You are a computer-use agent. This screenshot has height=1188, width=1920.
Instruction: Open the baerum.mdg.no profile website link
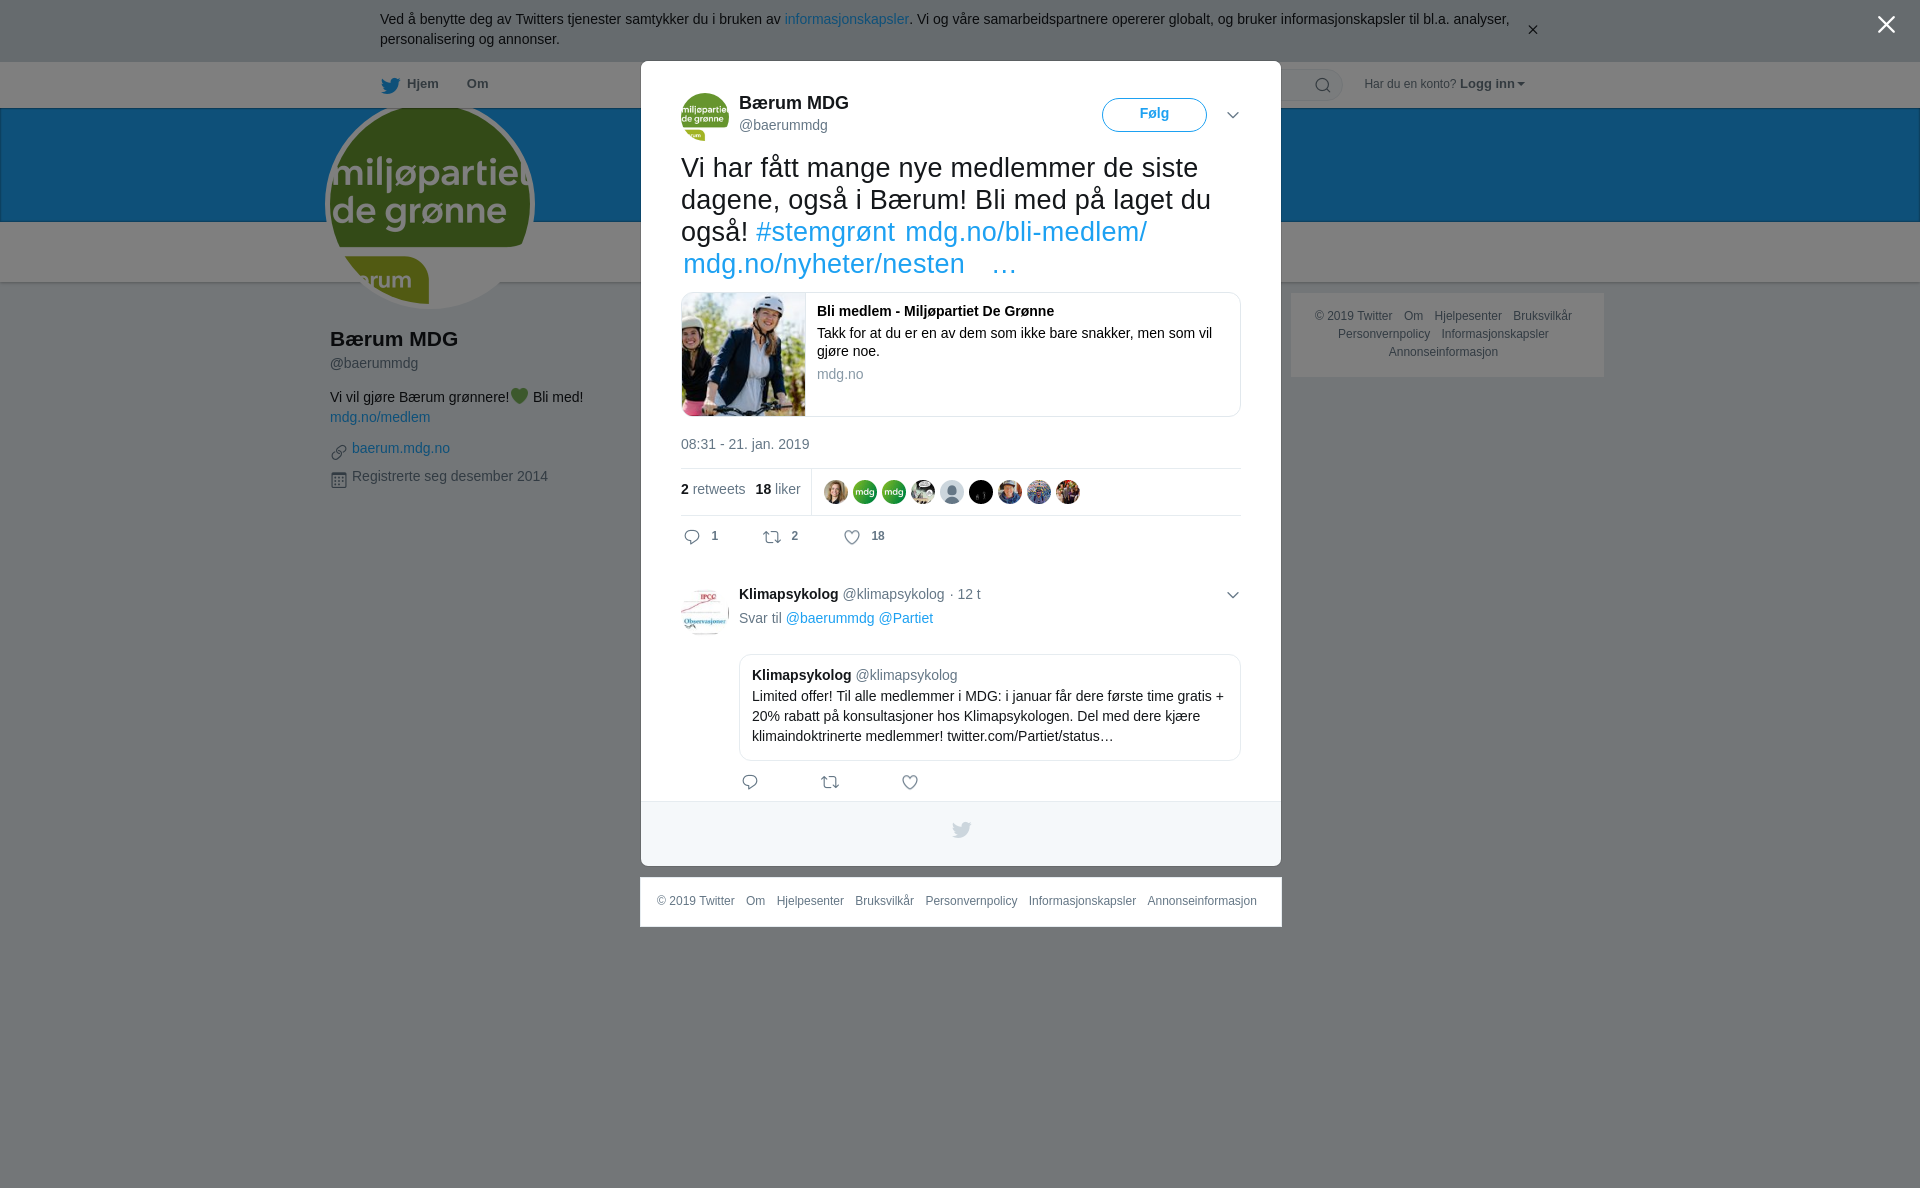(x=401, y=448)
